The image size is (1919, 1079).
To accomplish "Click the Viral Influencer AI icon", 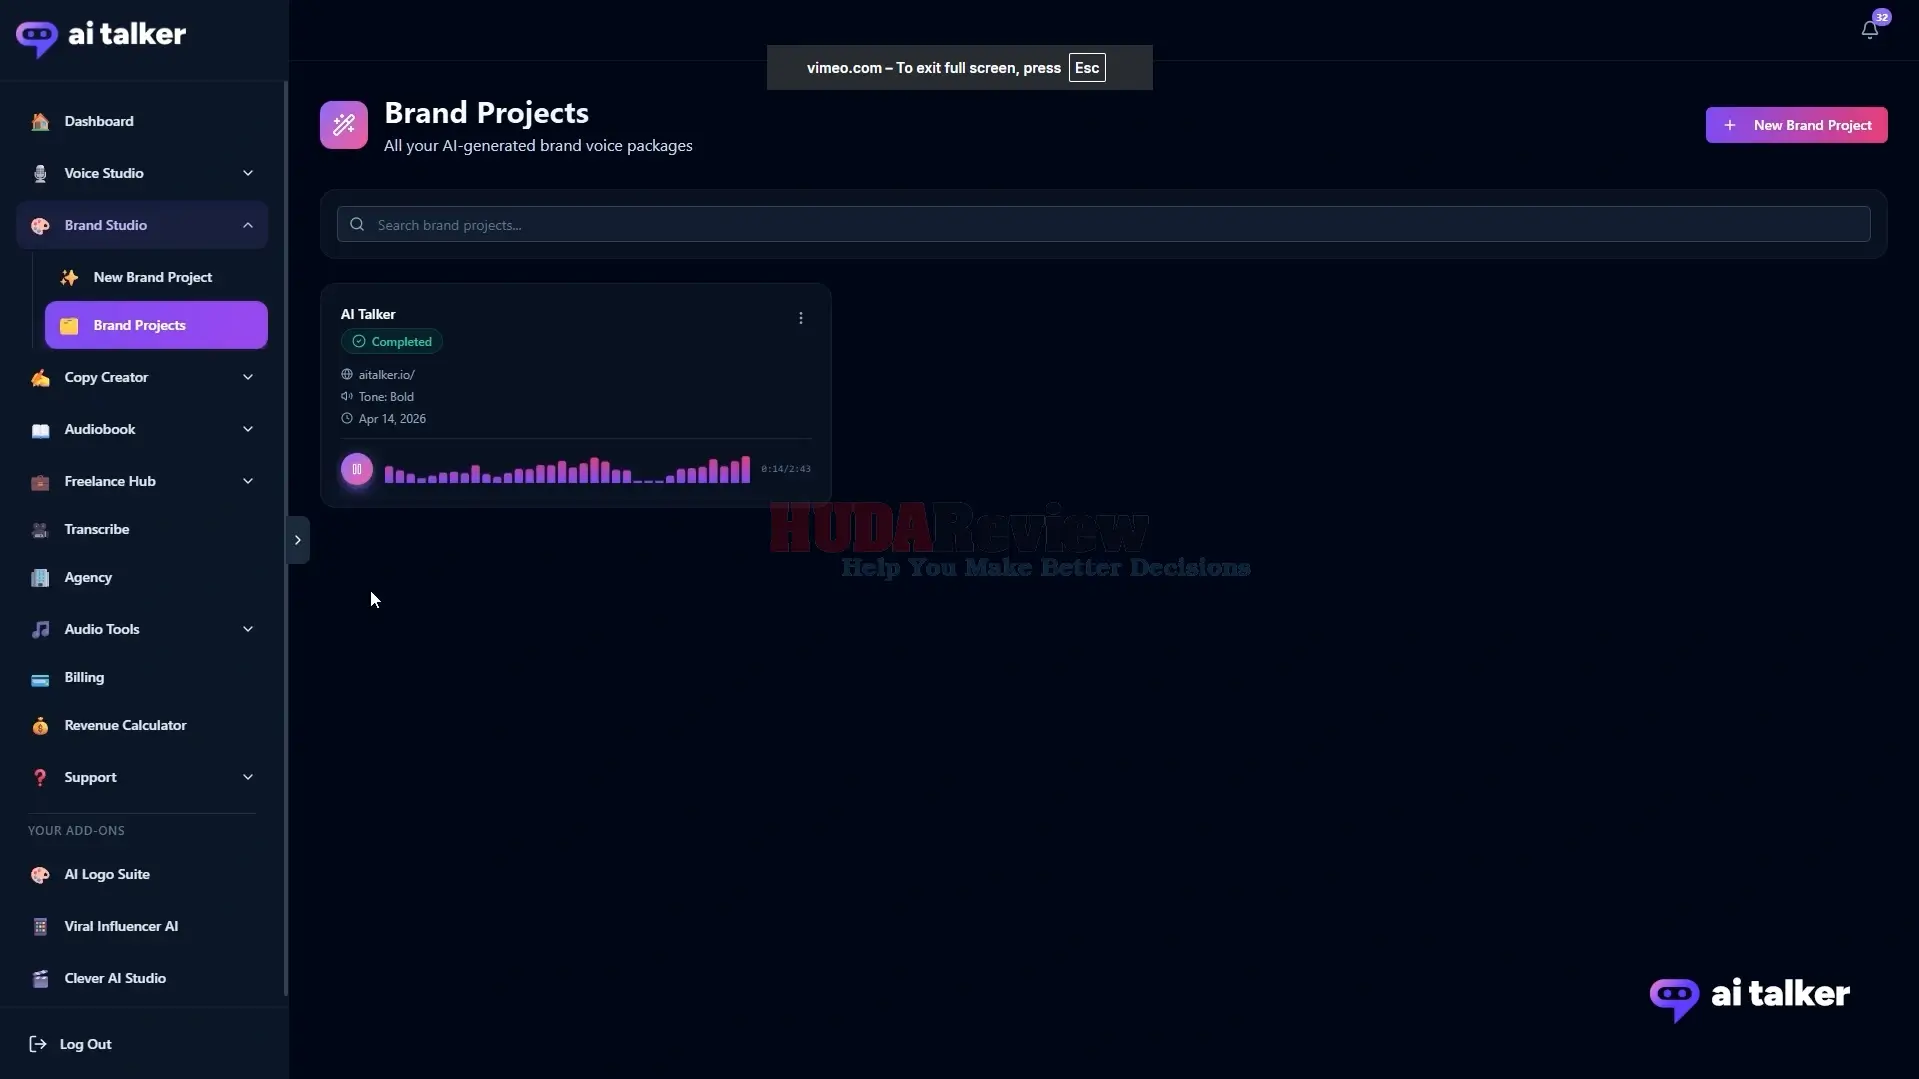I will click(x=40, y=927).
